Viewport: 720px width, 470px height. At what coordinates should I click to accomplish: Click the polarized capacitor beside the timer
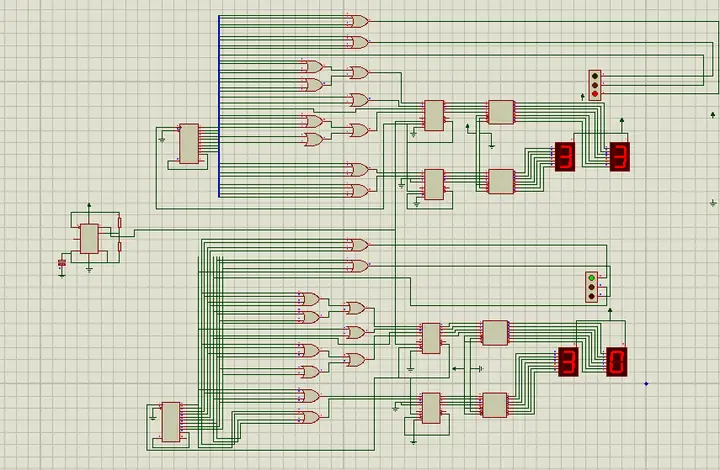click(x=62, y=263)
